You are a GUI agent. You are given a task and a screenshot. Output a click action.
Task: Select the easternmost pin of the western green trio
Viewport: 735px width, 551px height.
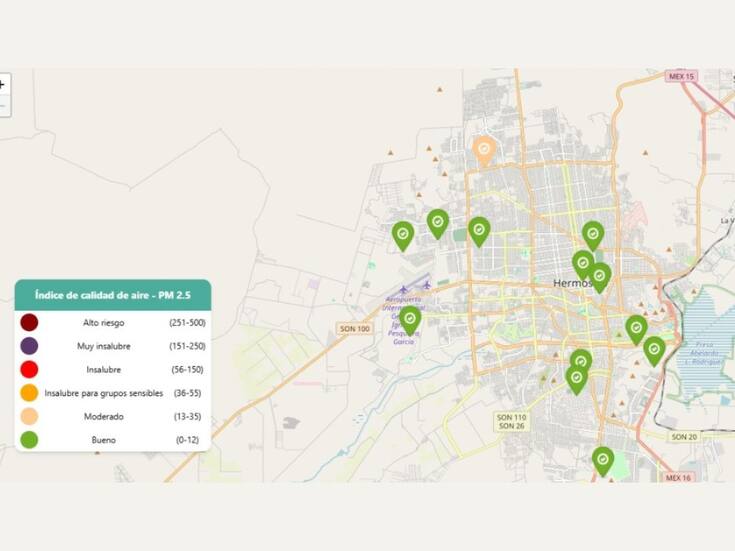[x=479, y=231]
